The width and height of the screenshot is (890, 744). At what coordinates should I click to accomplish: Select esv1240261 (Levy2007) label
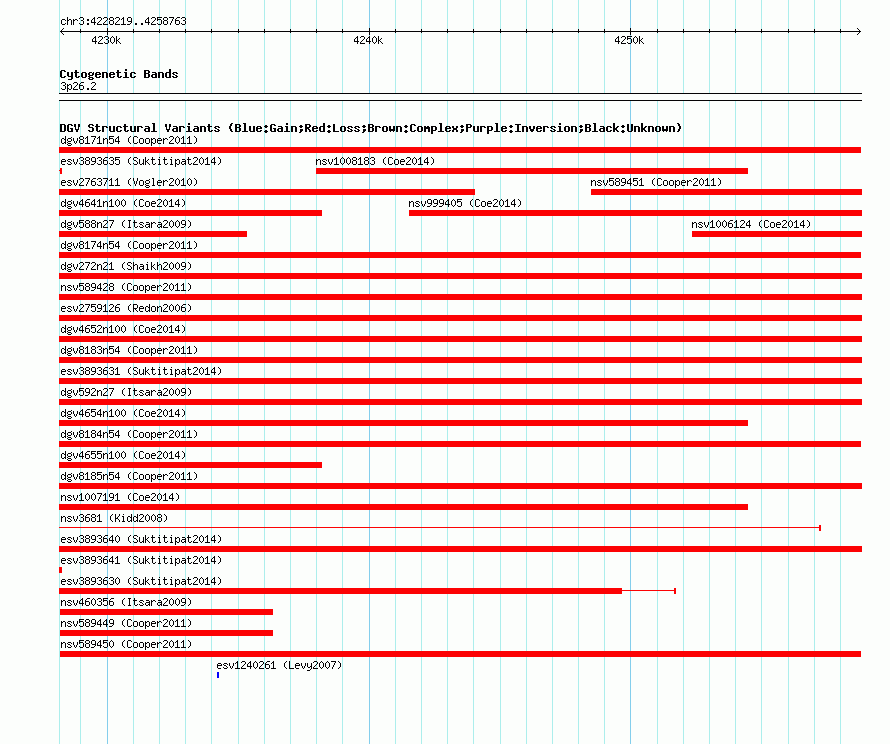(x=279, y=665)
